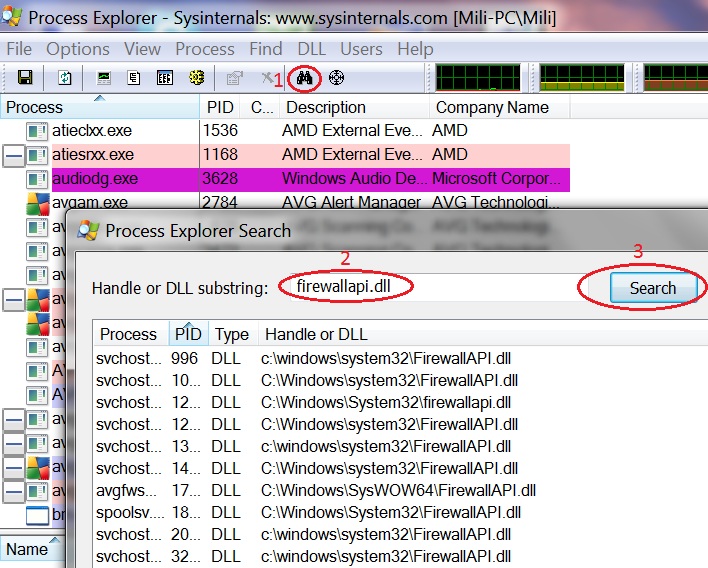Sort search results by Process column
This screenshot has width=708, height=568.
(x=131, y=334)
